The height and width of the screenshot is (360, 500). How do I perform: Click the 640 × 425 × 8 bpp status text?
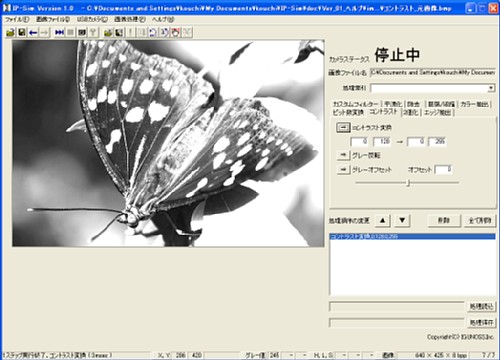(x=441, y=355)
